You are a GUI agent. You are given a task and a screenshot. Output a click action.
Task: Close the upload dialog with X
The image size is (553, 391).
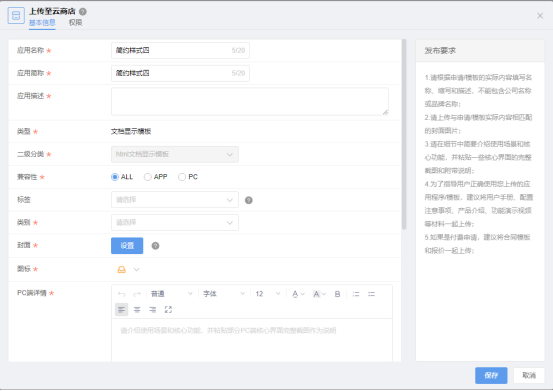coord(540,16)
